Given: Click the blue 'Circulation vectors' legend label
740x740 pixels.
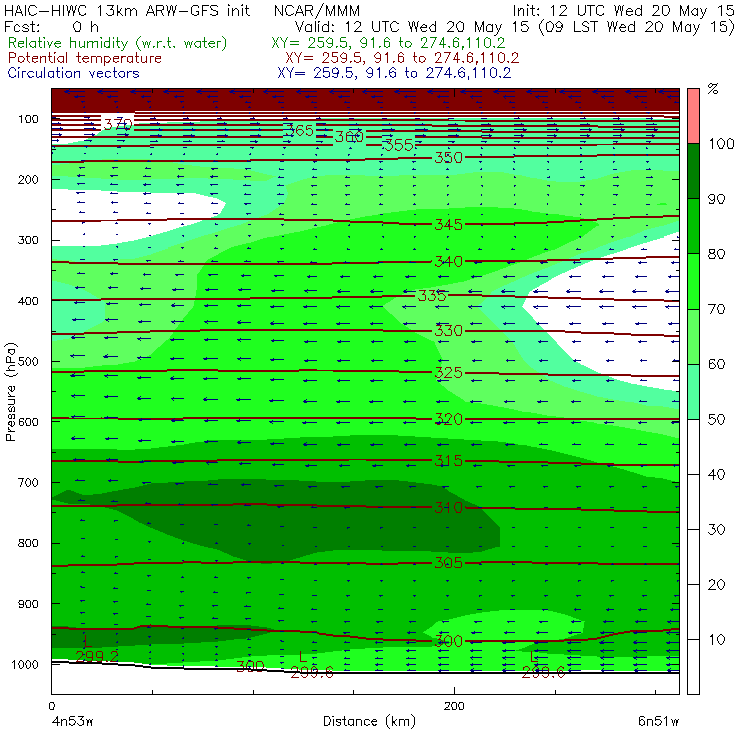Looking at the screenshot, I should [73, 73].
